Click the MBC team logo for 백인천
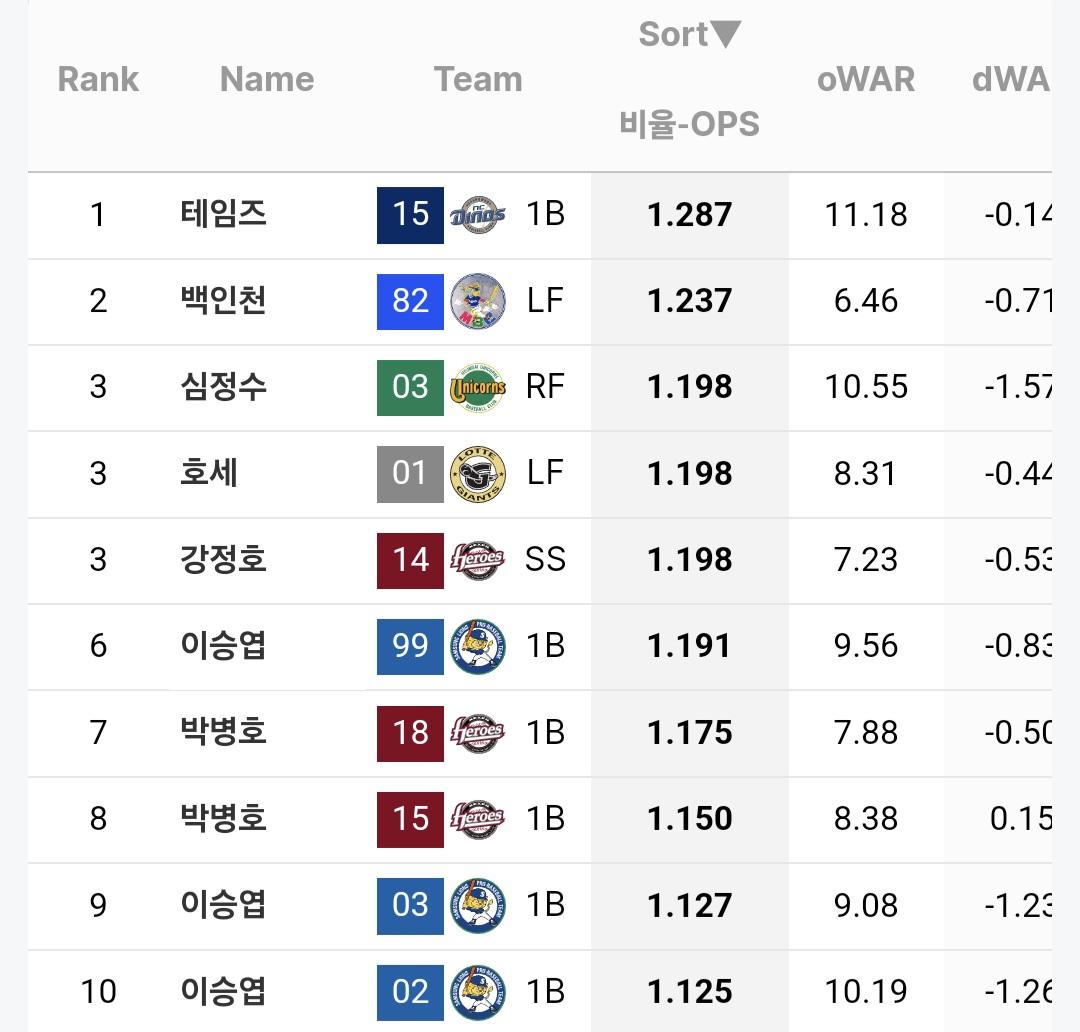The image size is (1080, 1032). coord(477,301)
